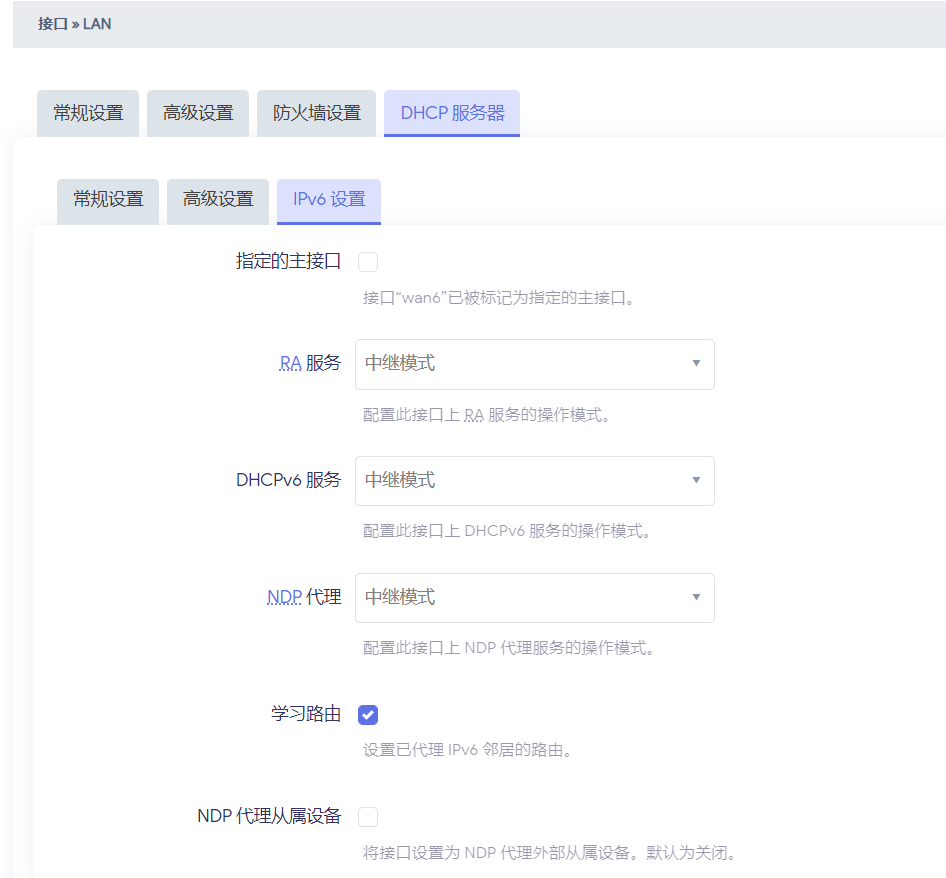Enable the 指定的主接口 checkbox
The image size is (946, 878).
point(368,262)
